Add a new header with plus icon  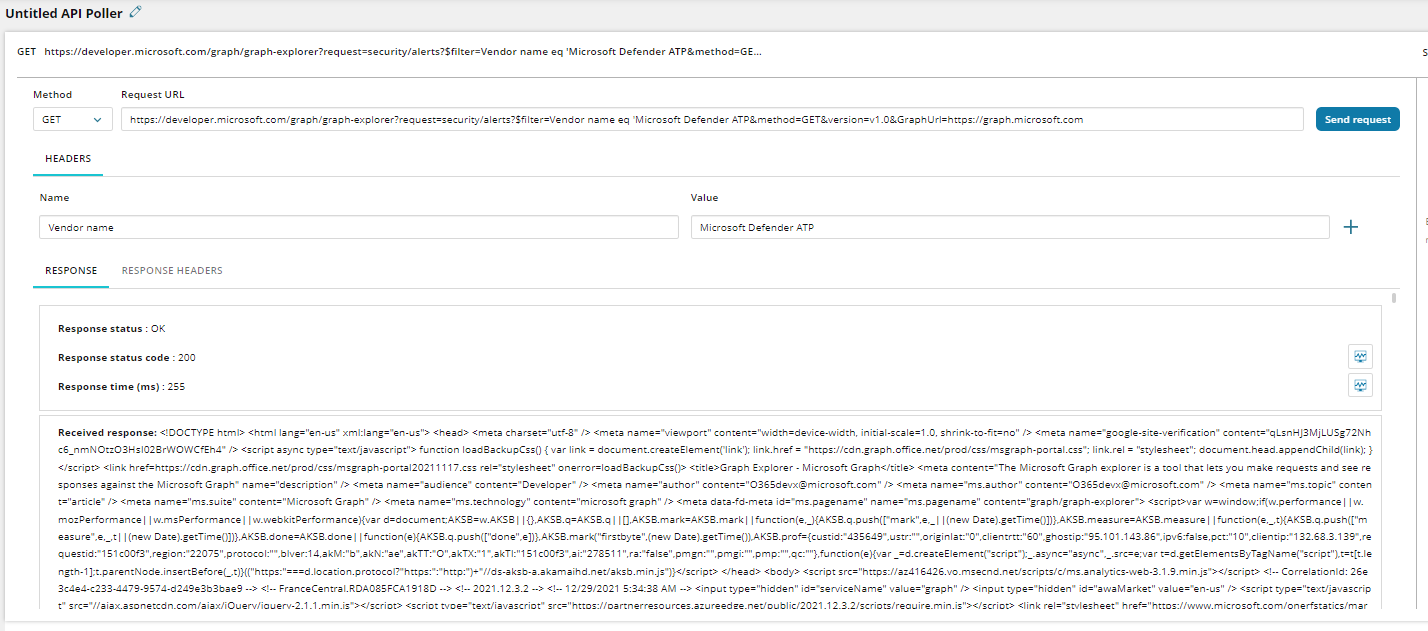click(1351, 227)
